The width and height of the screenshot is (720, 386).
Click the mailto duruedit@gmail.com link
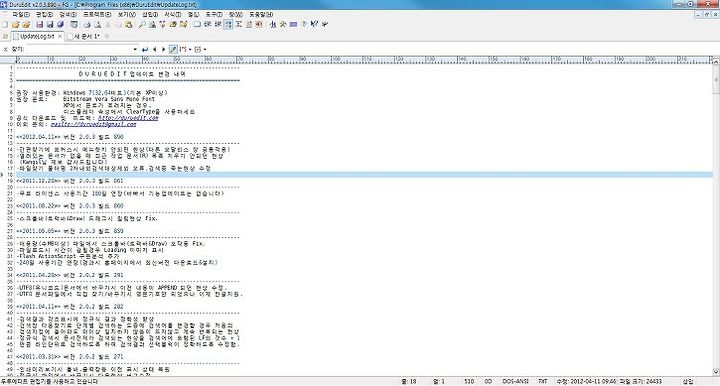[x=93, y=124]
